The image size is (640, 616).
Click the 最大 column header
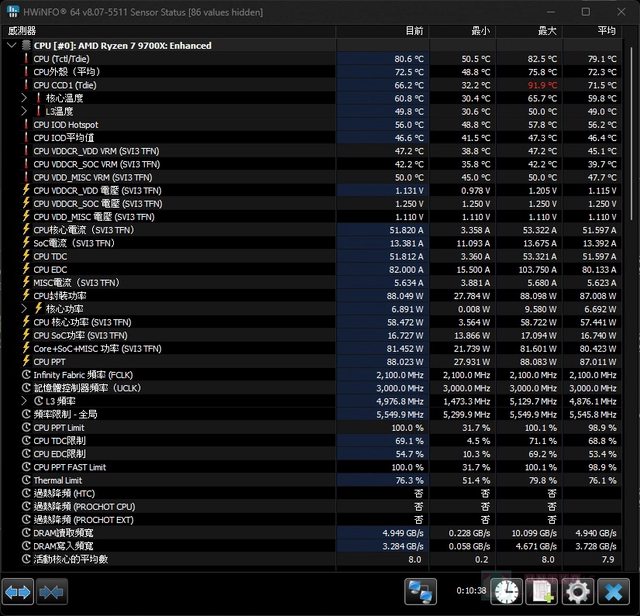click(x=545, y=32)
